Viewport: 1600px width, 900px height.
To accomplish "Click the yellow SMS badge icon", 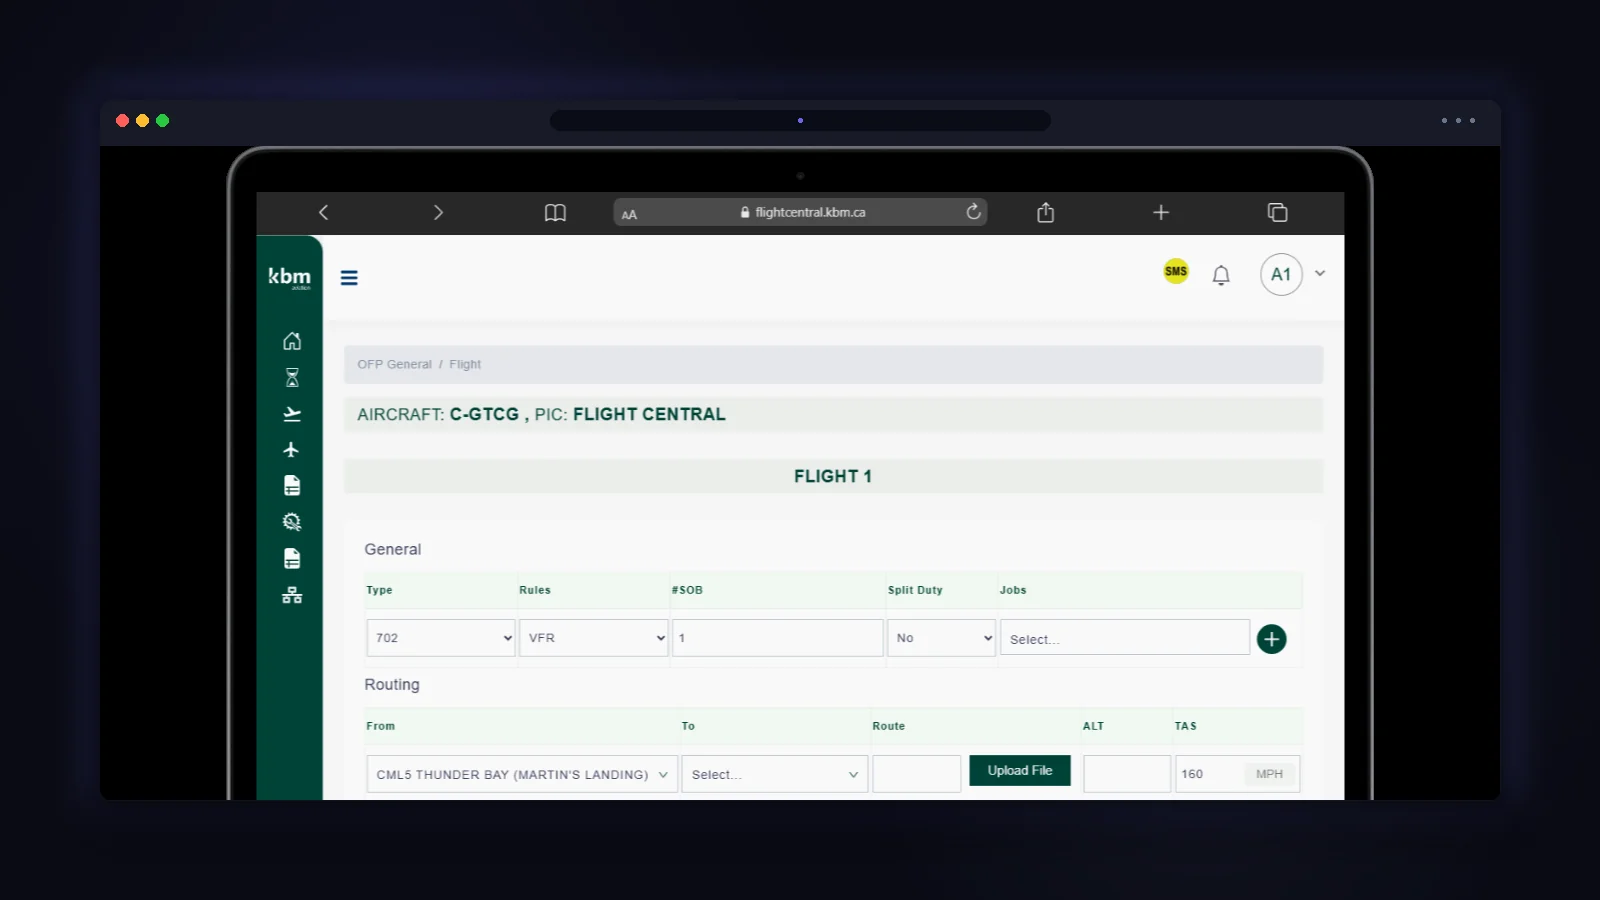I will (x=1176, y=271).
